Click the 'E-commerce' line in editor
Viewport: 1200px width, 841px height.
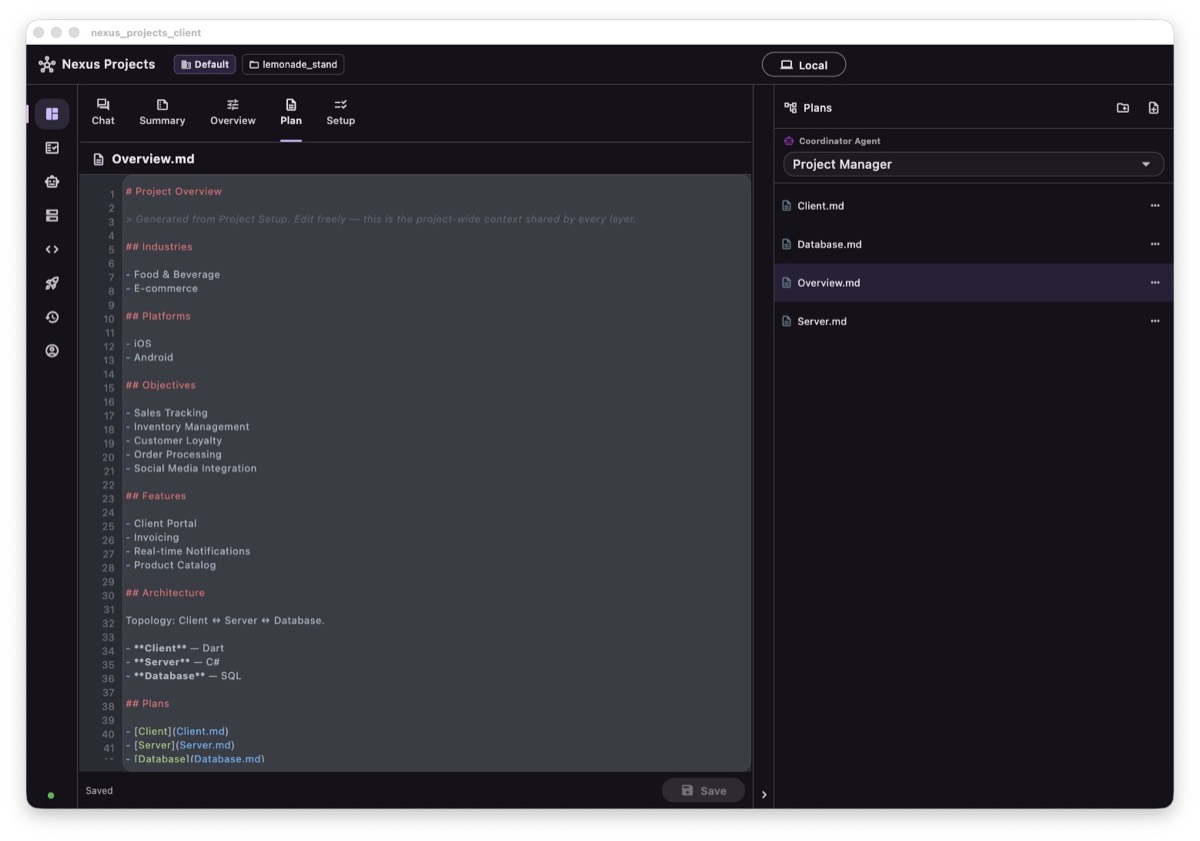point(162,288)
